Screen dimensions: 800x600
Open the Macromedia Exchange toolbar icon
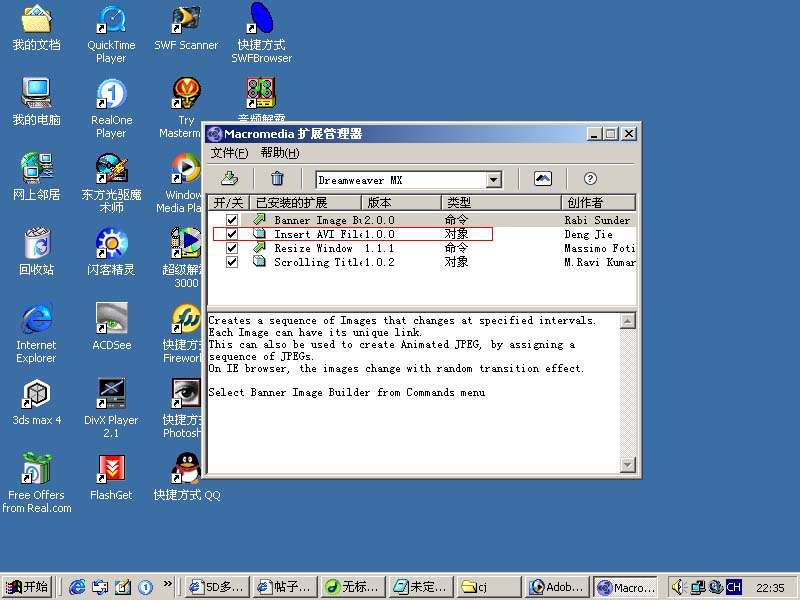click(x=542, y=179)
